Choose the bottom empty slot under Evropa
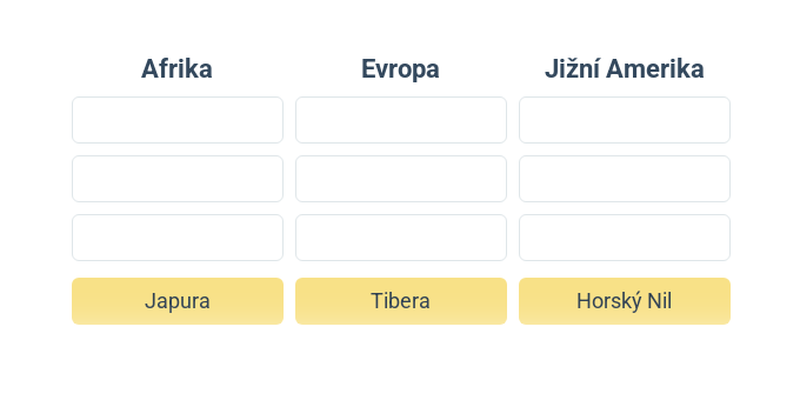The width and height of the screenshot is (800, 400). coord(401,237)
